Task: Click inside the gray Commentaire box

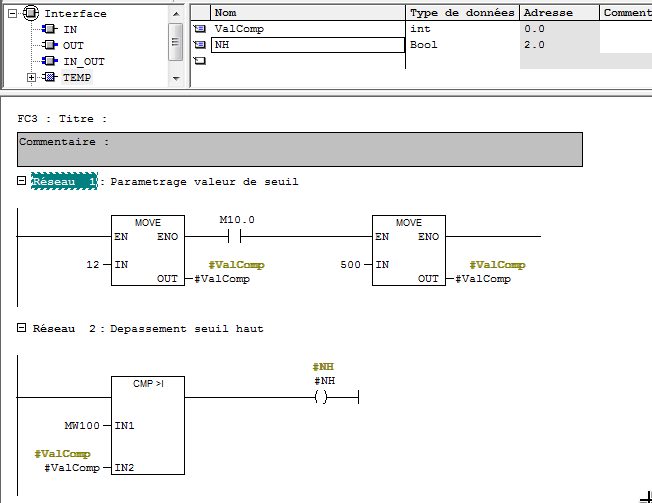Action: click(x=299, y=149)
